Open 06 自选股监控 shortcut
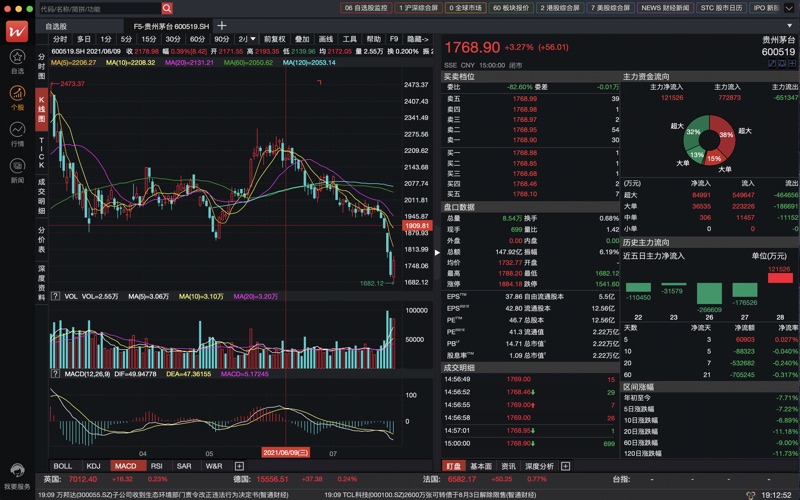The width and height of the screenshot is (800, 500). [x=366, y=8]
